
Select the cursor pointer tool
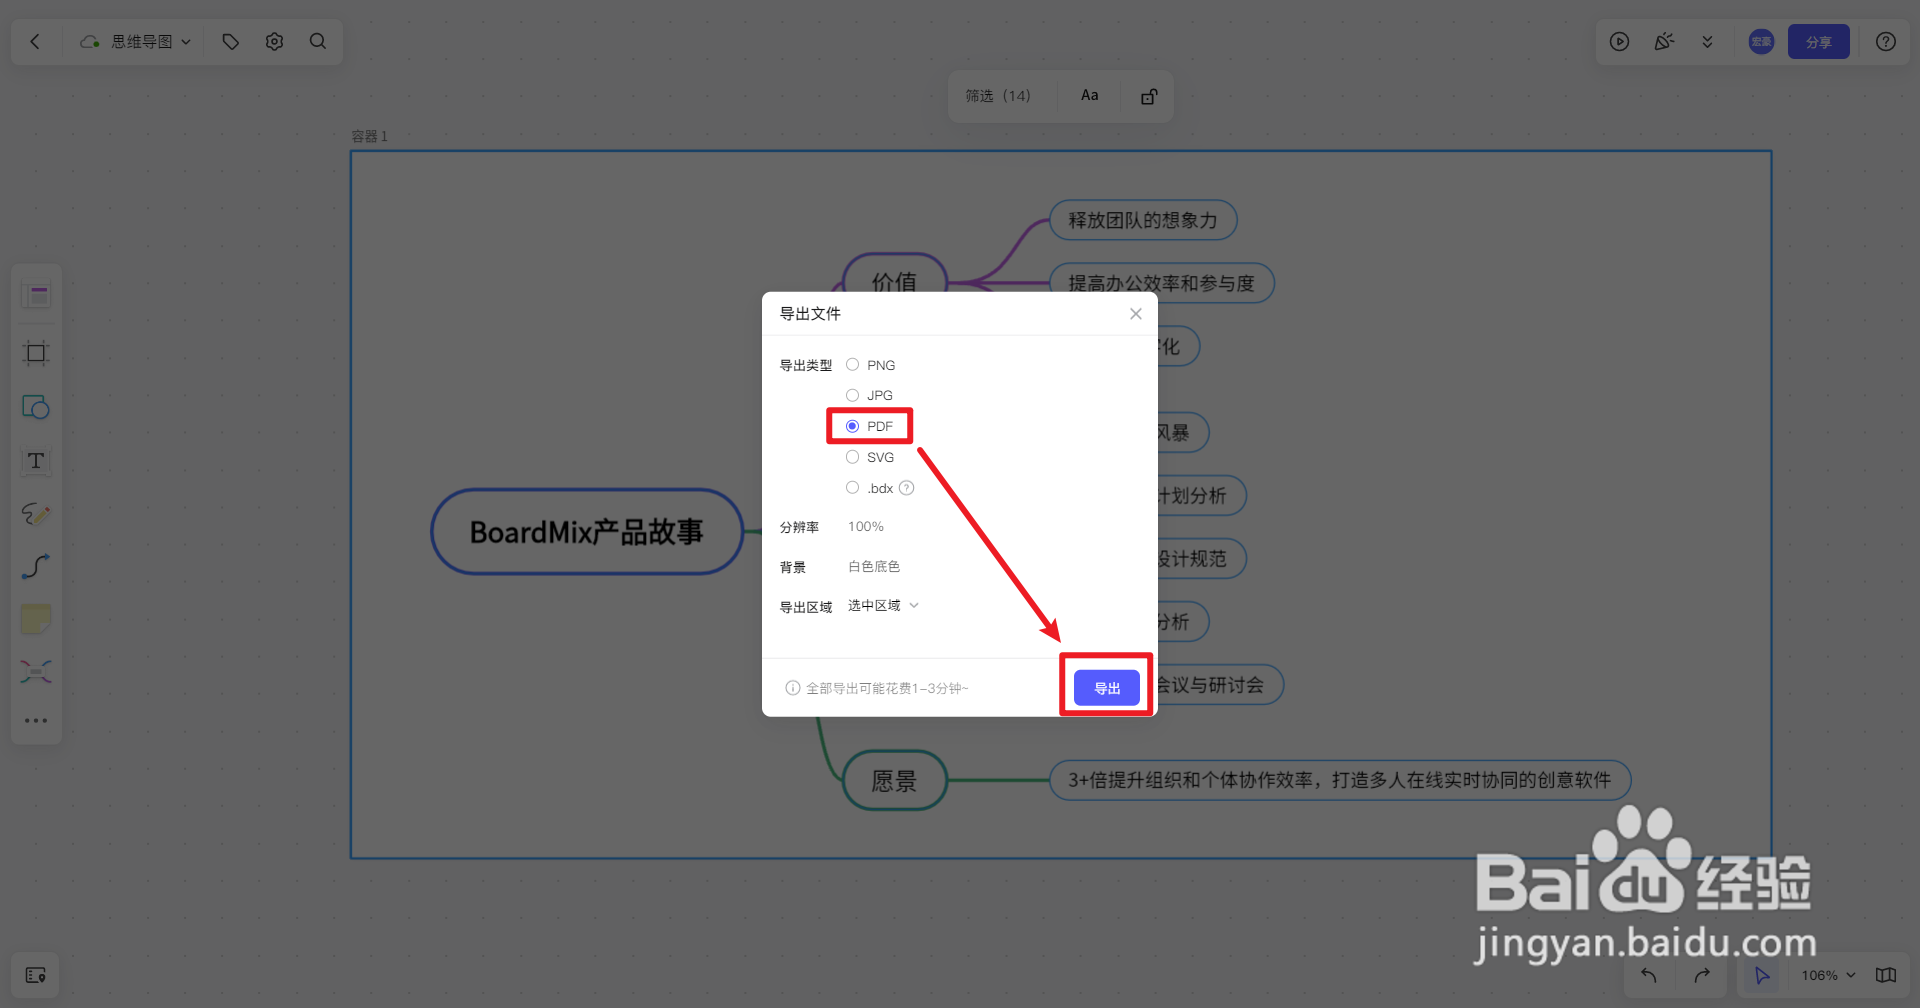(x=1762, y=975)
